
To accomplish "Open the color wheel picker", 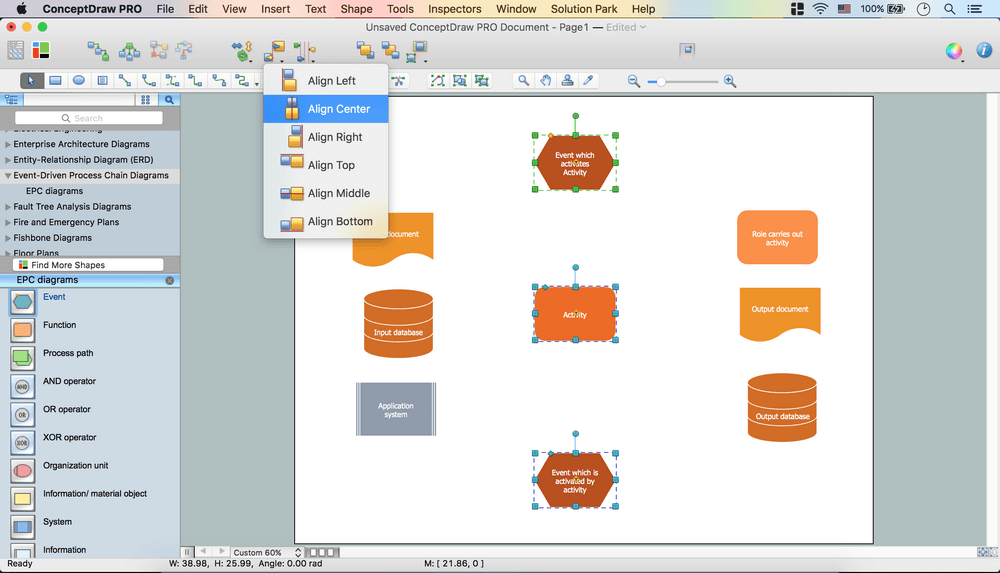I will (954, 51).
